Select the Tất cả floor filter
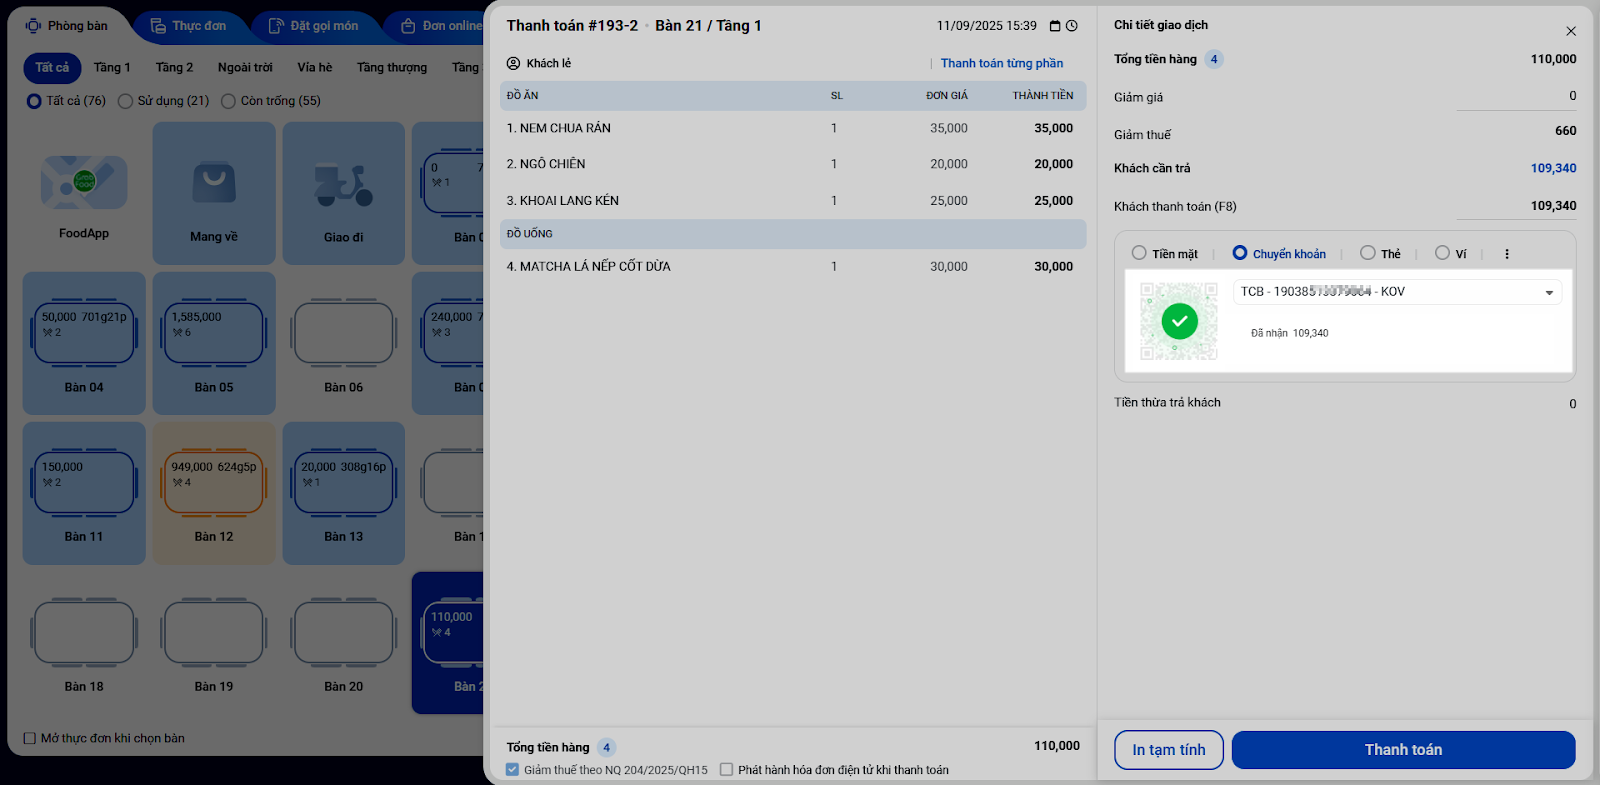 (x=52, y=67)
